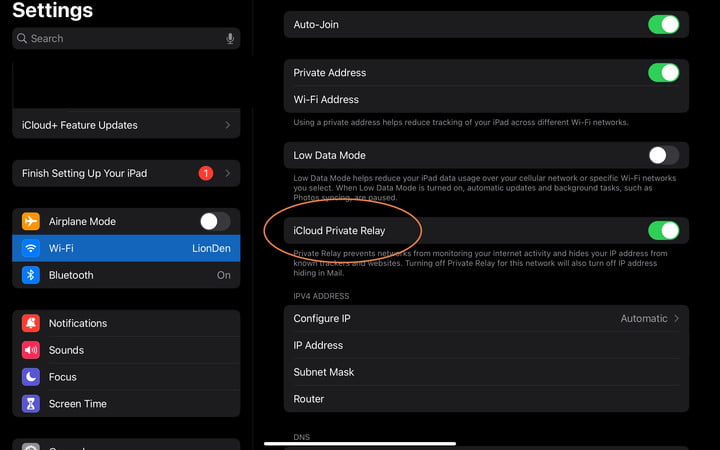Tap the iCloud Private Relay label
720x450 pixels.
pyautogui.click(x=339, y=231)
